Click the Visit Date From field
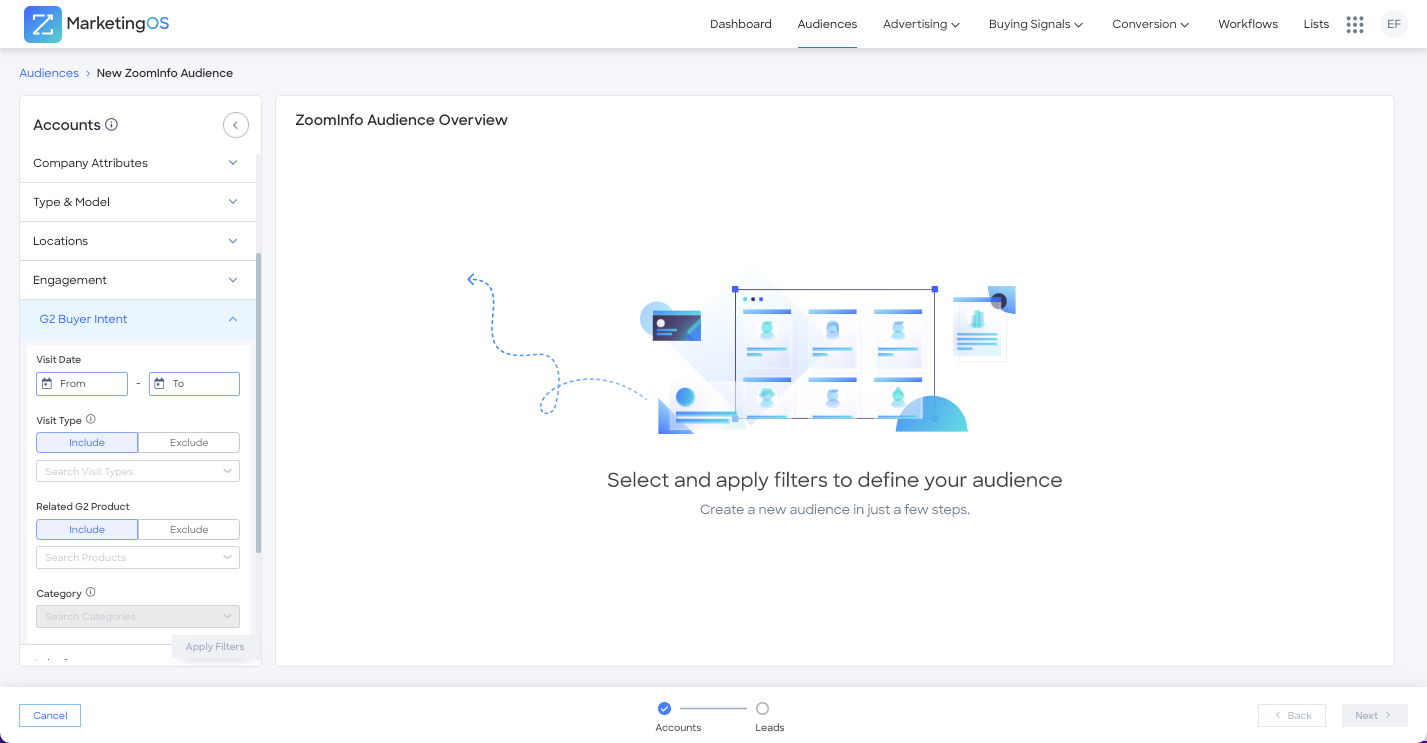The width and height of the screenshot is (1427, 743). coord(82,384)
